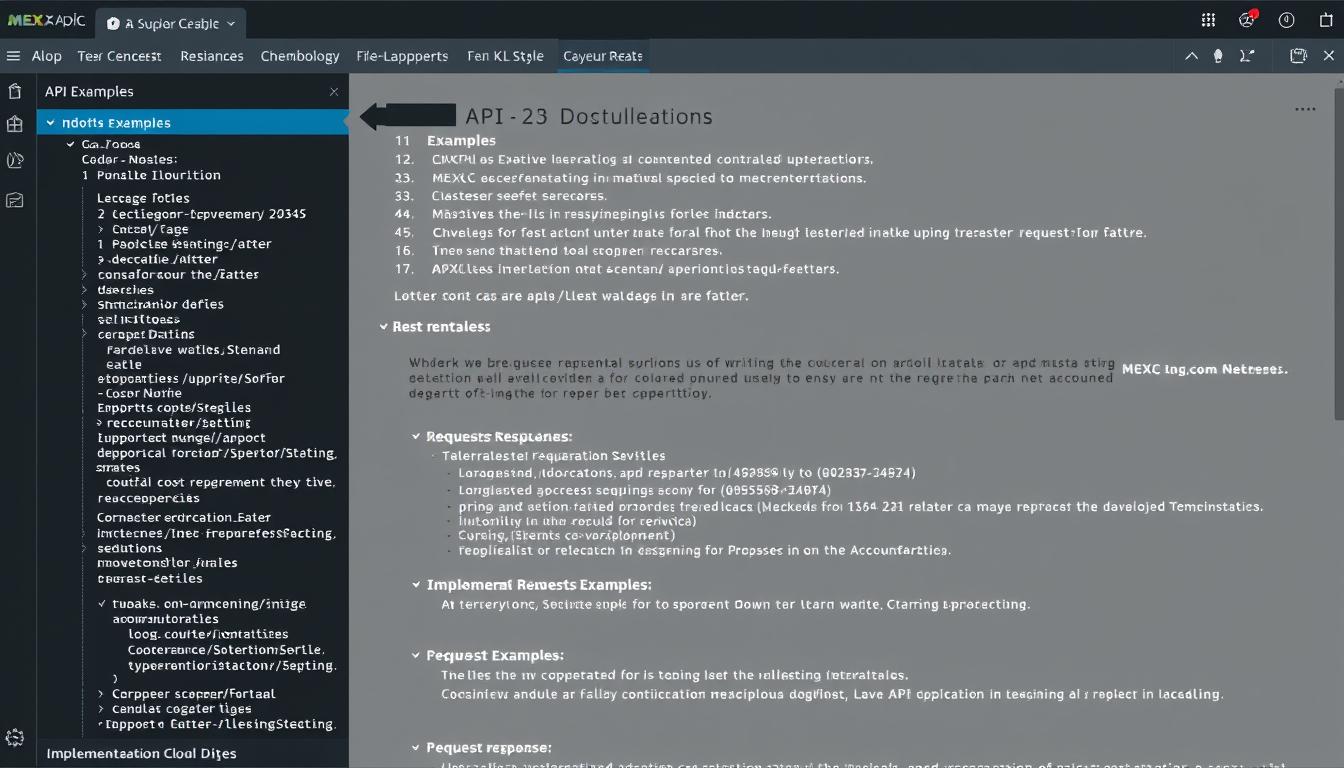
Task: Open the Chembology menu
Action: 300,56
